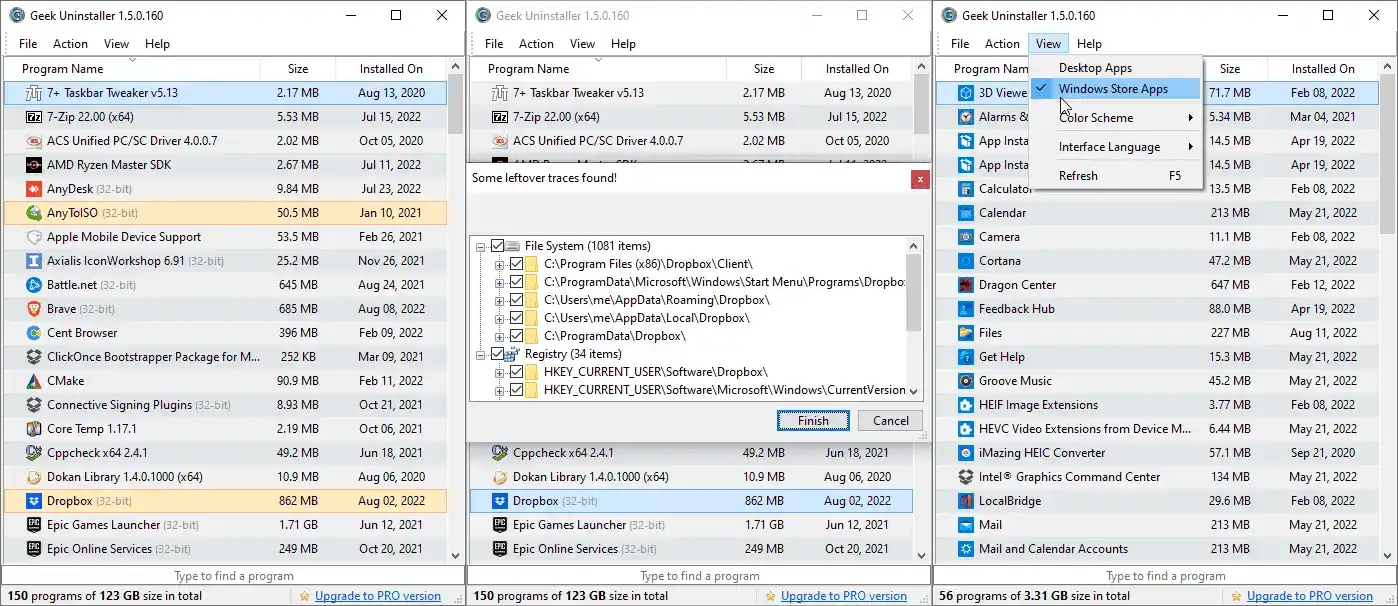Click the AnyDesk program icon
This screenshot has height=606, width=1398.
pyautogui.click(x=32, y=189)
